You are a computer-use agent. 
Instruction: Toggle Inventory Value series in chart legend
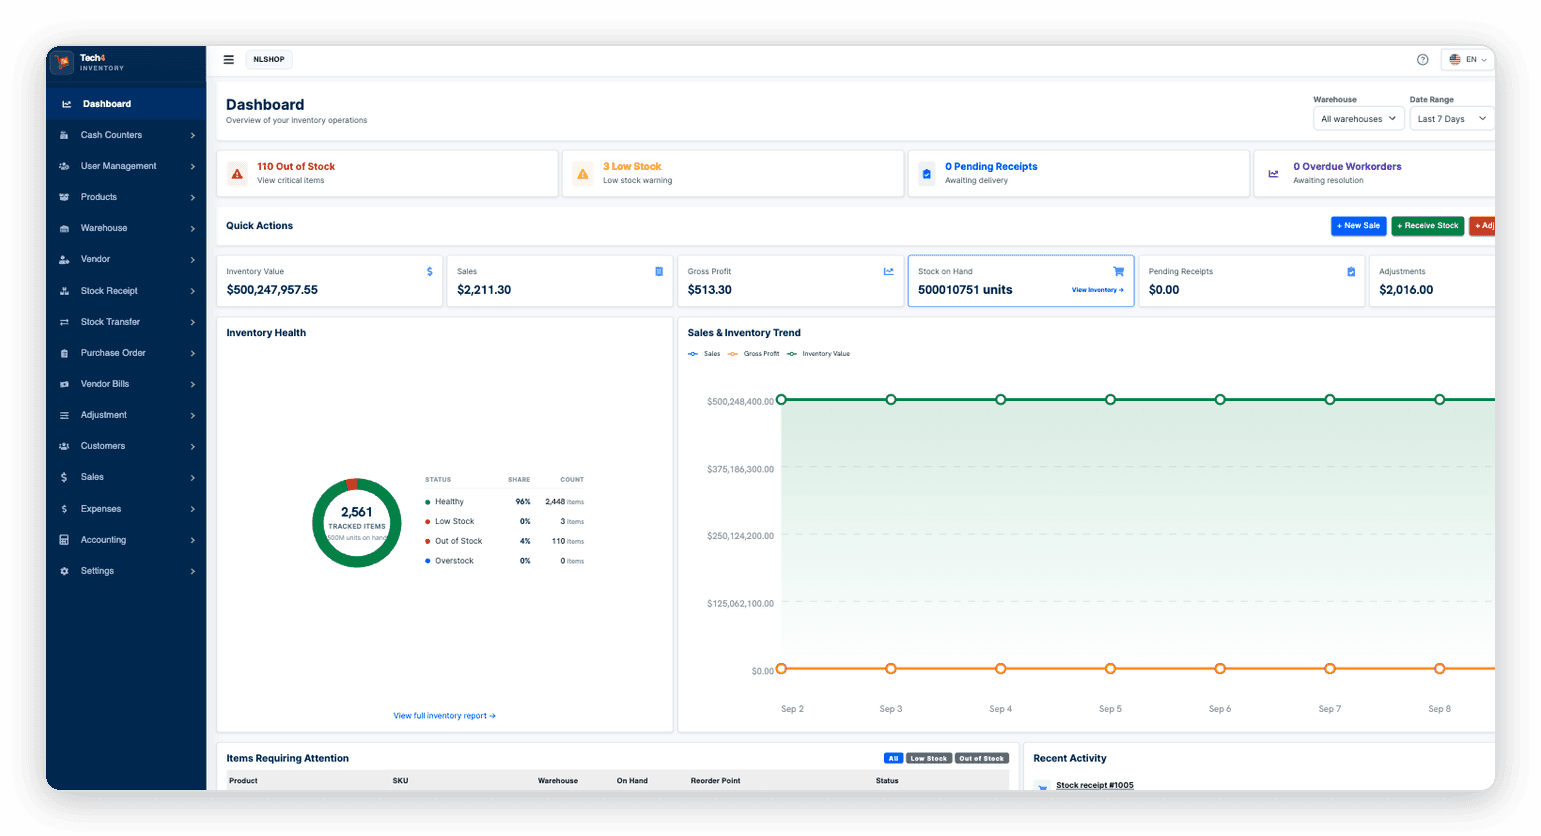[x=818, y=354]
